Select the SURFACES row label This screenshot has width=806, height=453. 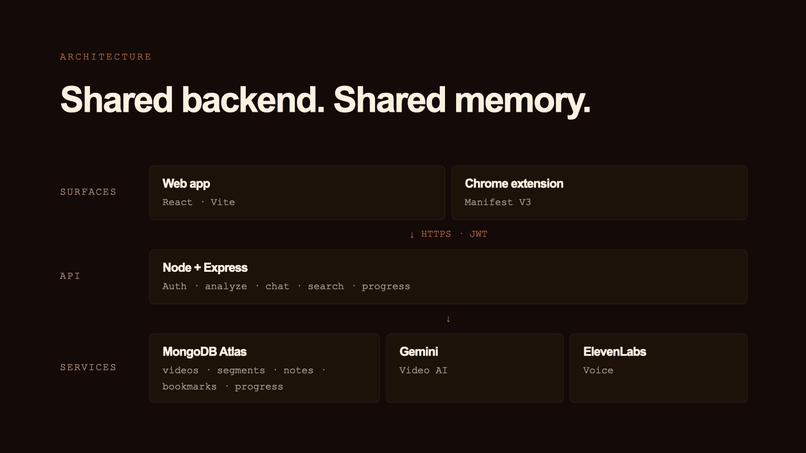tap(88, 192)
